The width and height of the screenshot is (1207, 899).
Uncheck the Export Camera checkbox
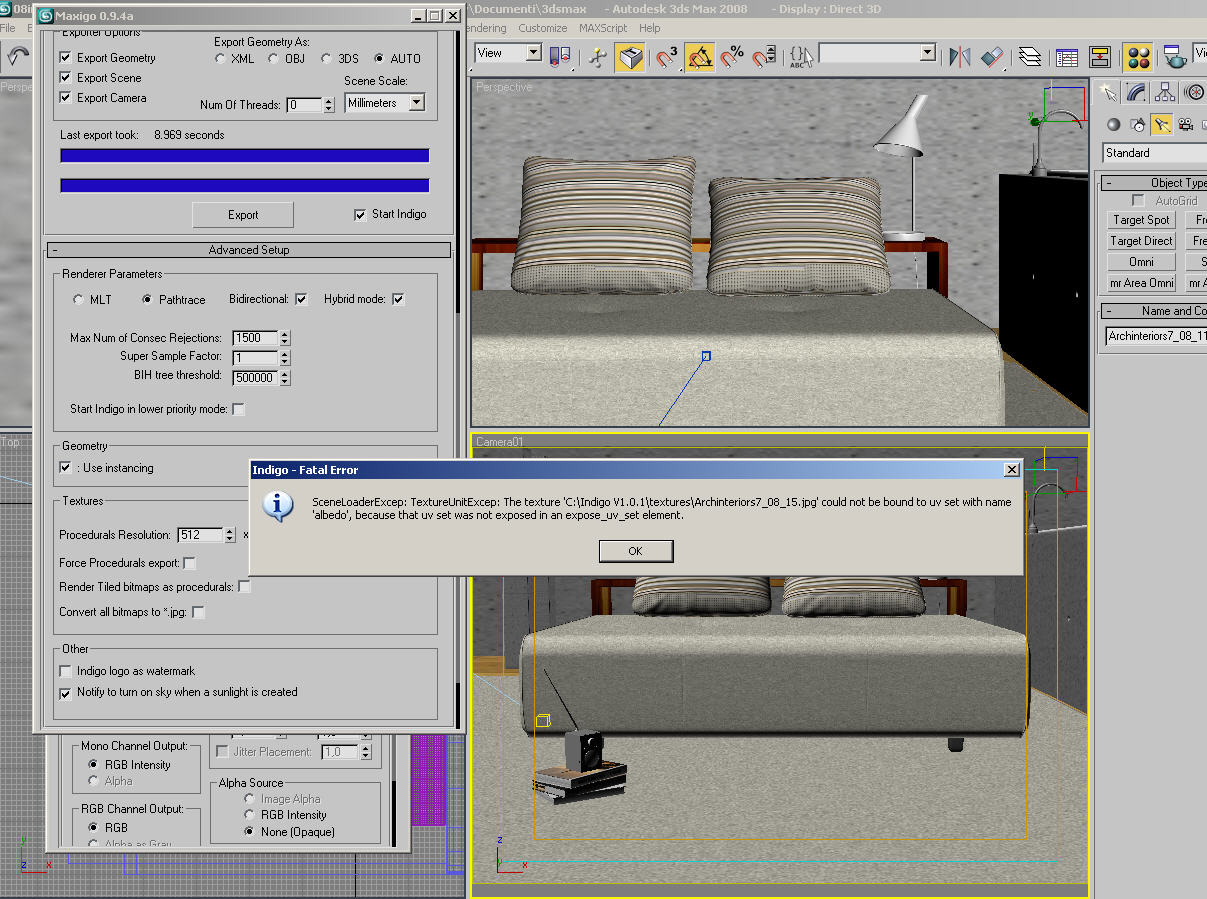click(x=66, y=98)
